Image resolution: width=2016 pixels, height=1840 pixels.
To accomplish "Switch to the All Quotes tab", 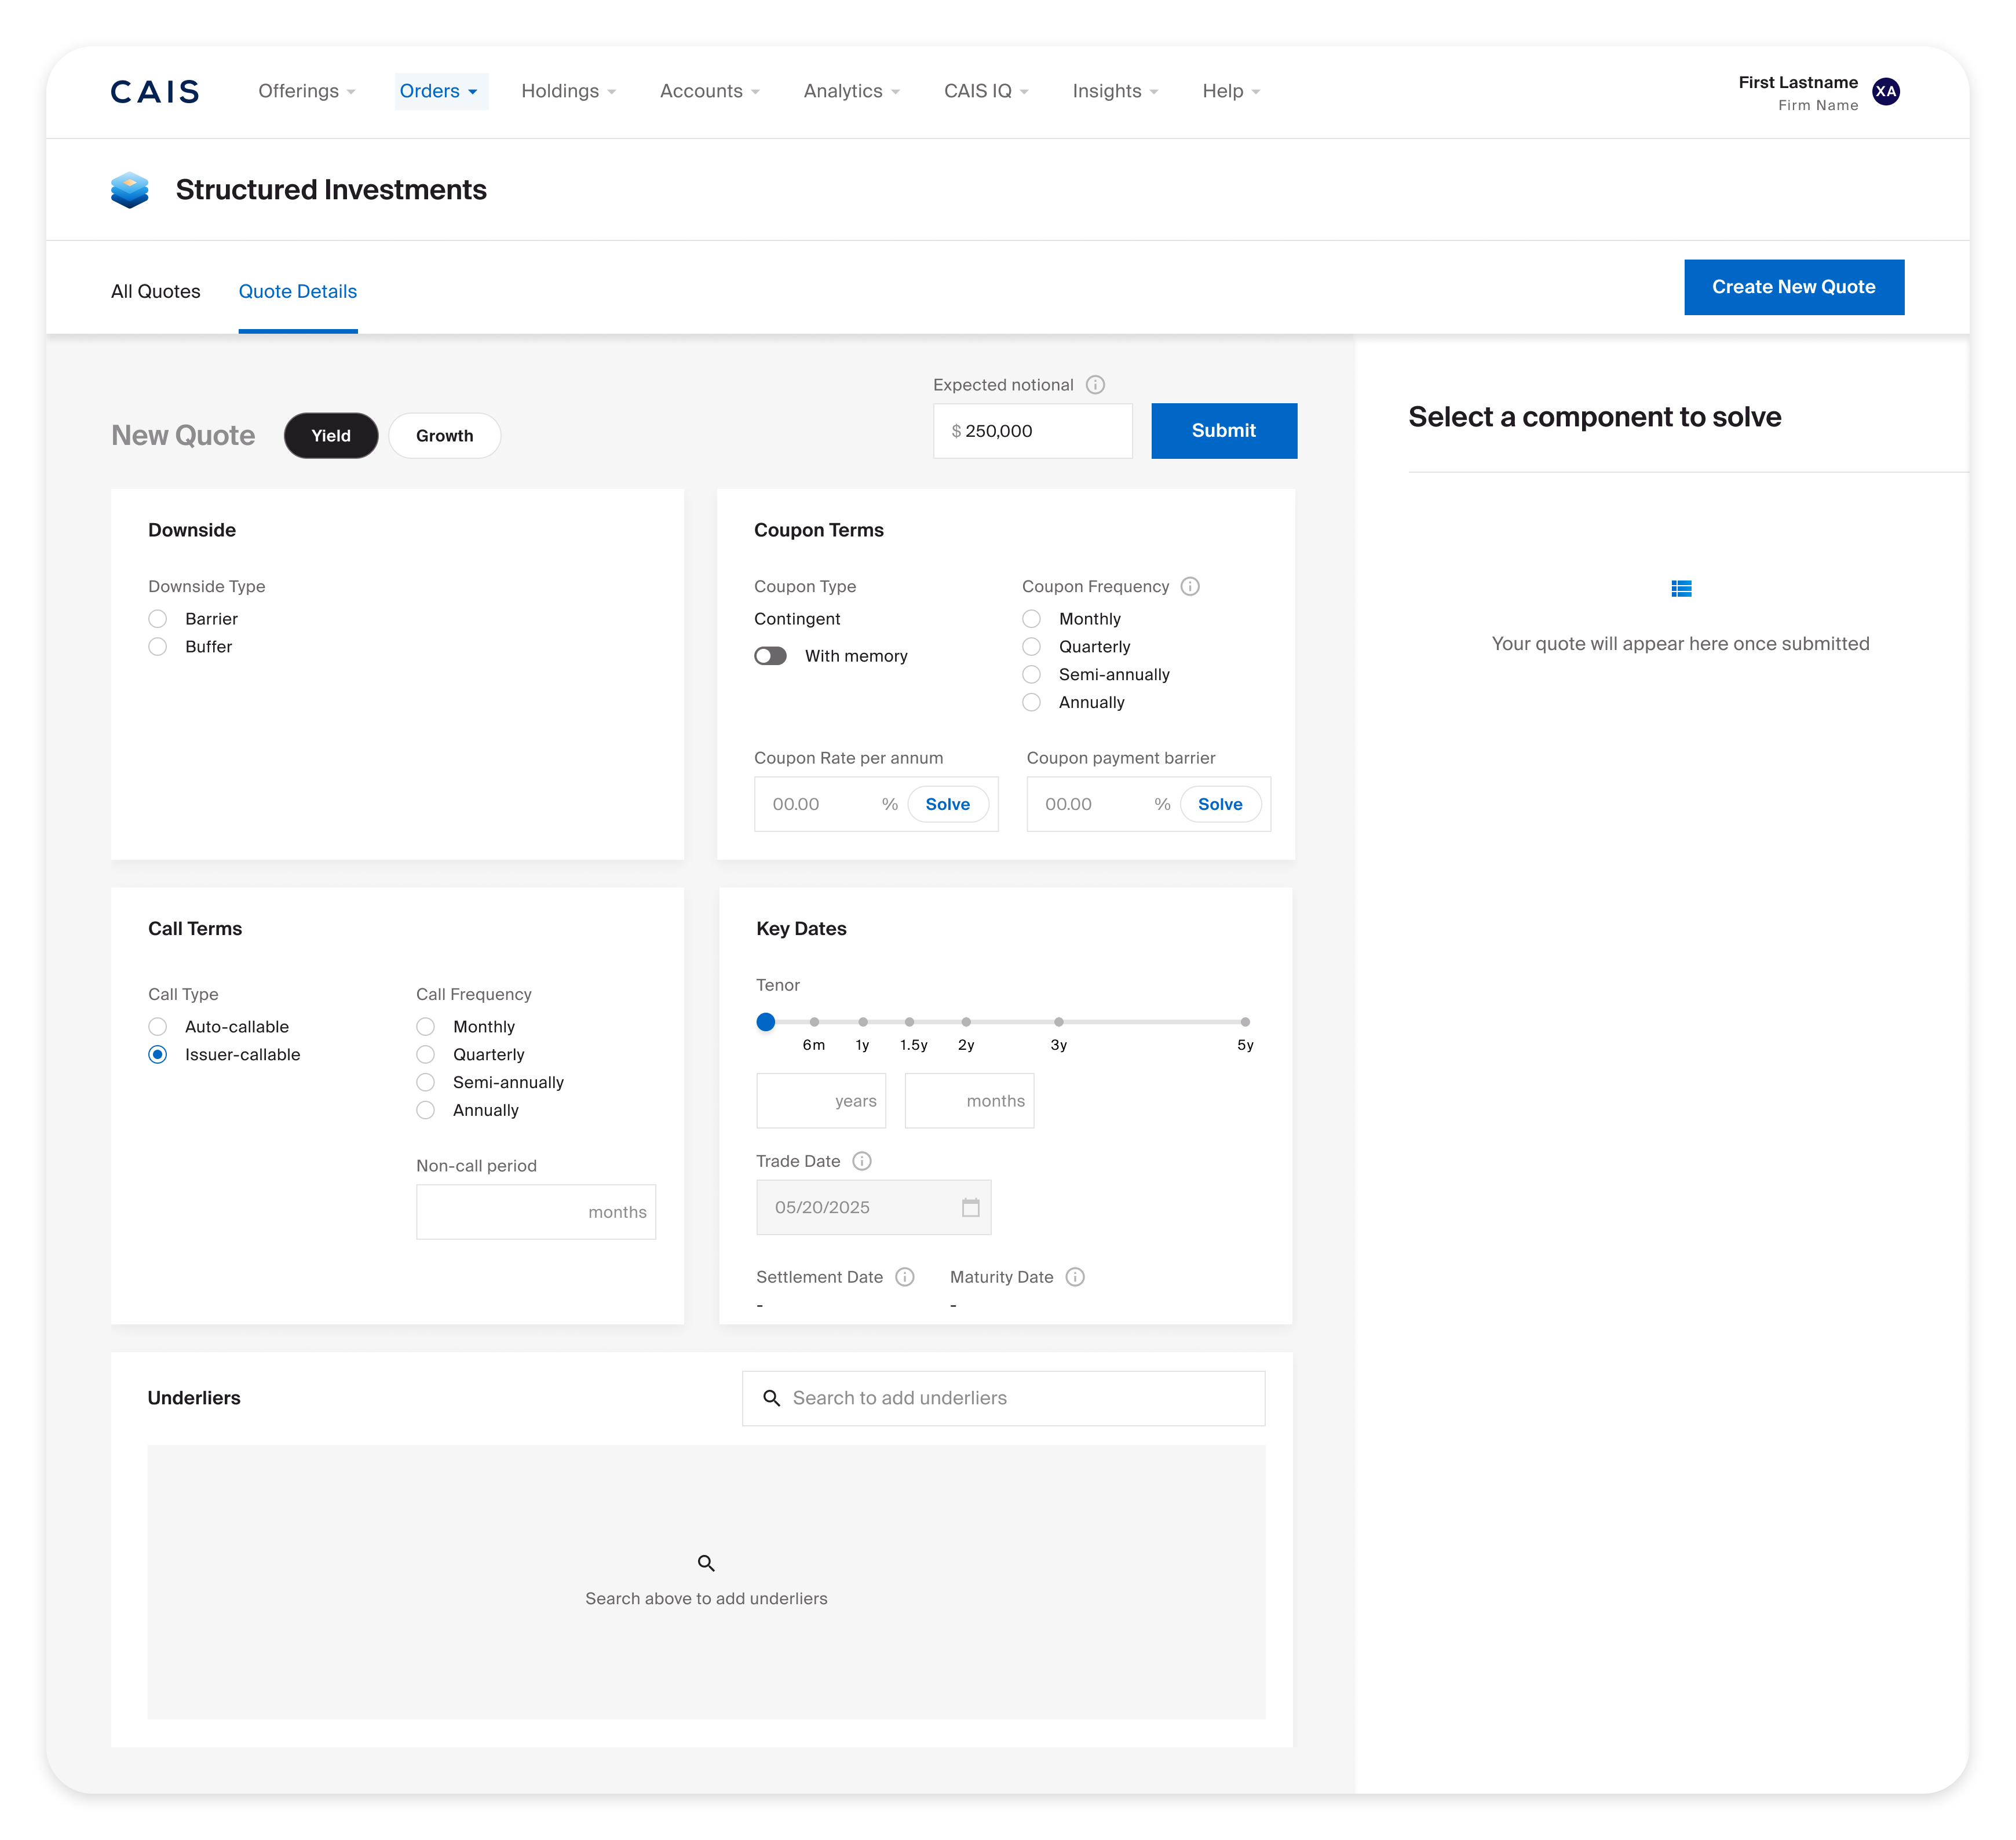I will 155,291.
